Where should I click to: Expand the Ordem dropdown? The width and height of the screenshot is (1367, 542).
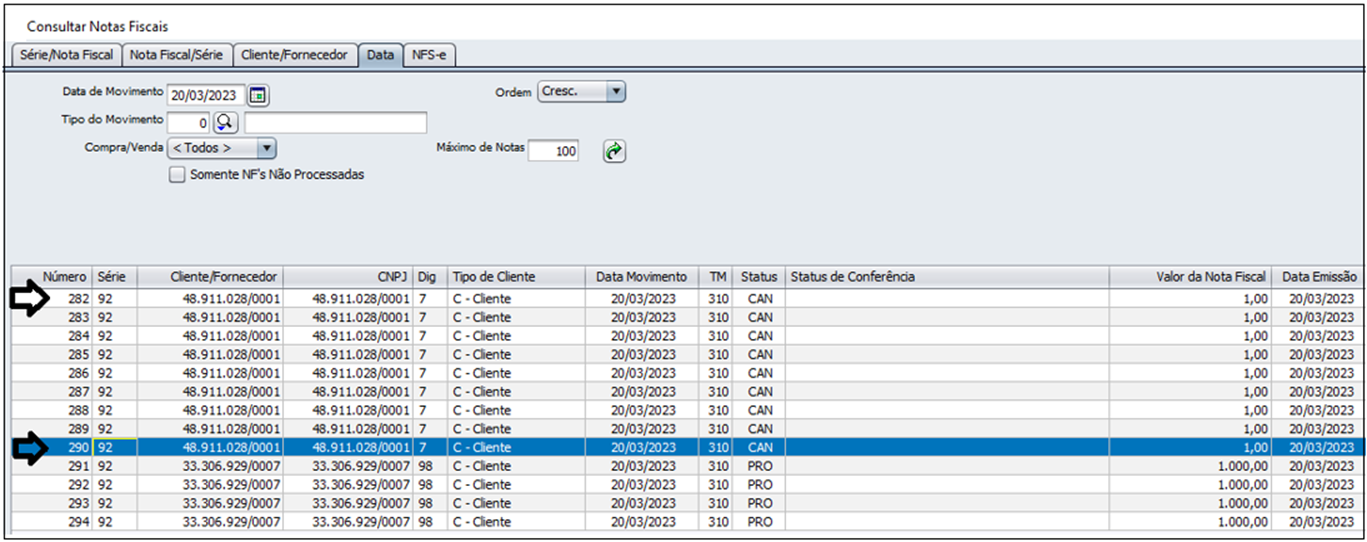pyautogui.click(x=615, y=92)
